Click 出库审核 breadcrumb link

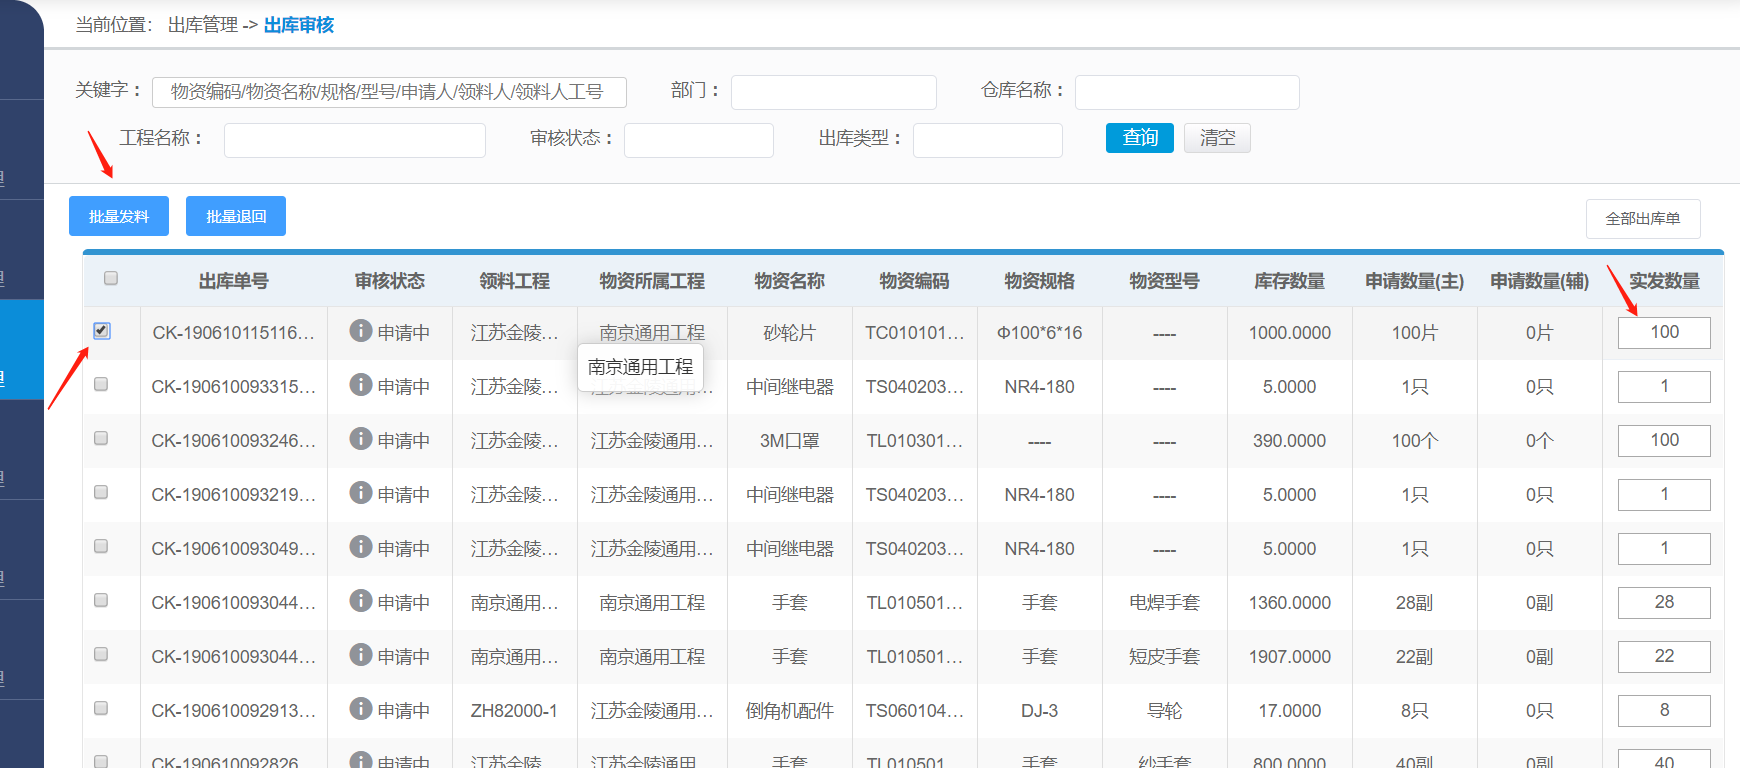pos(299,25)
